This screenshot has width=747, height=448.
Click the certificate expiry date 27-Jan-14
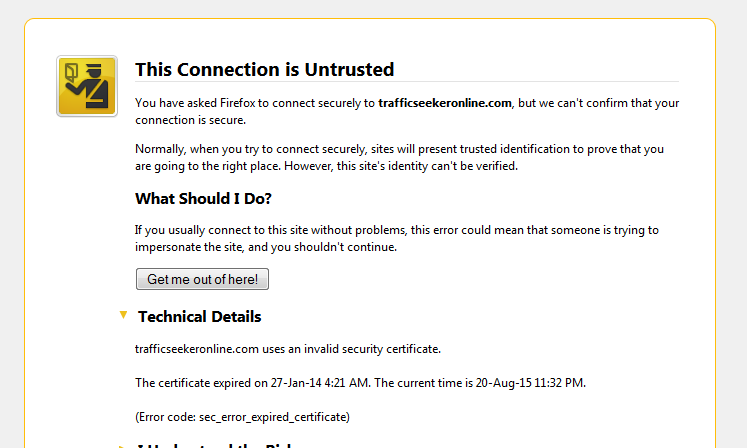(296, 383)
